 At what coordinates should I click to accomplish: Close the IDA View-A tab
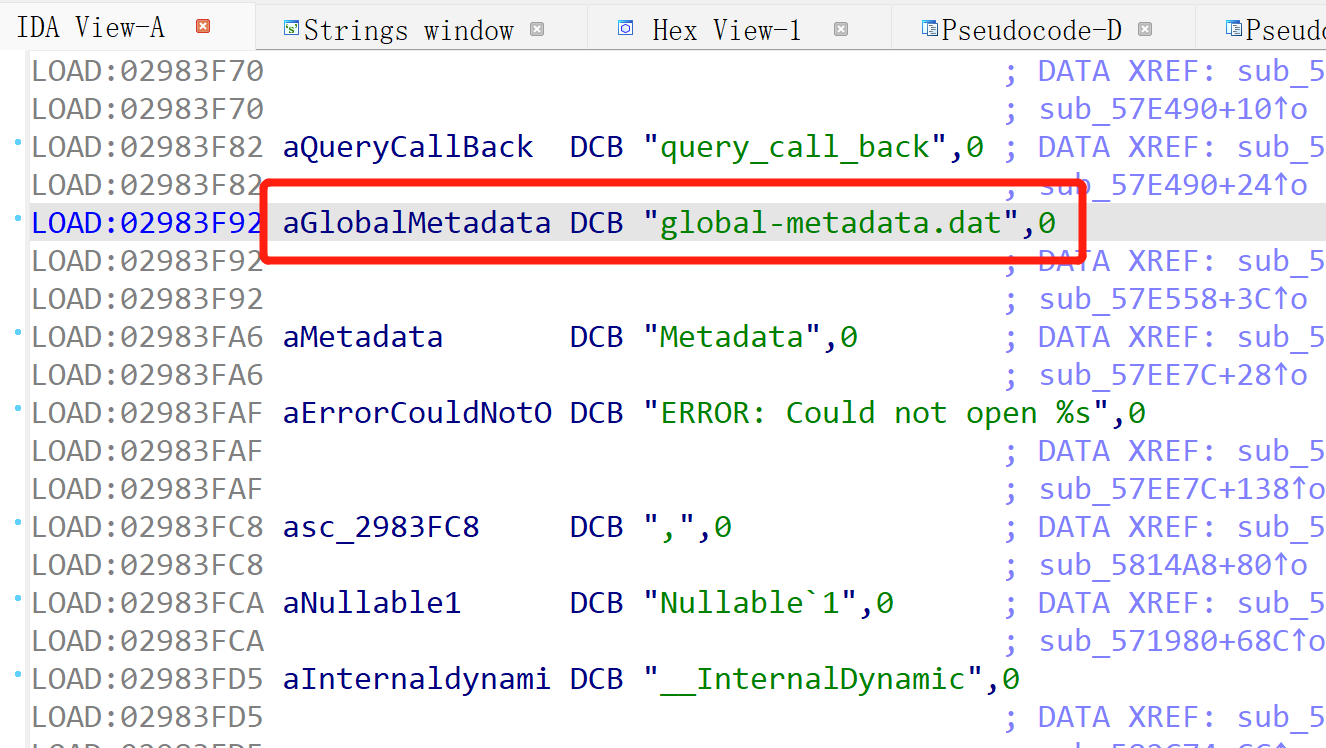pyautogui.click(x=203, y=27)
